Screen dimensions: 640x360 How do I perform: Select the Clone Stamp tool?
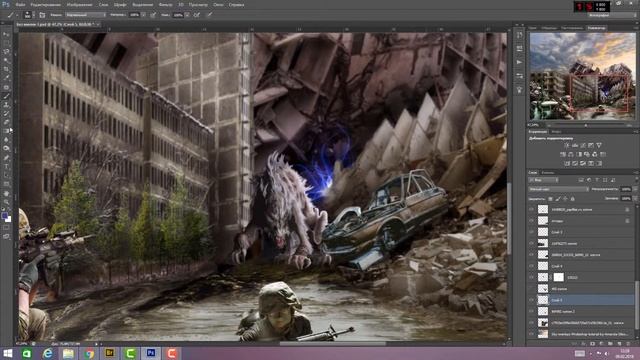pos(6,105)
